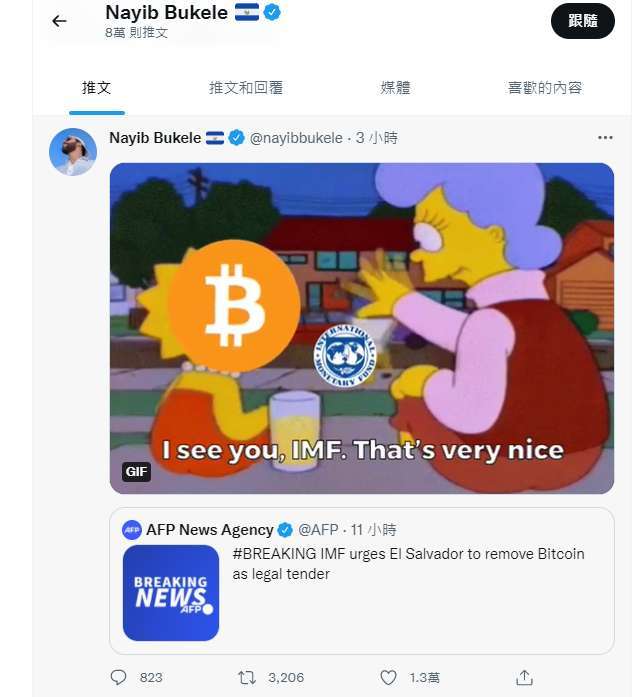Reply using the speech bubble icon
Screen dimensions: 640x697
118,677
